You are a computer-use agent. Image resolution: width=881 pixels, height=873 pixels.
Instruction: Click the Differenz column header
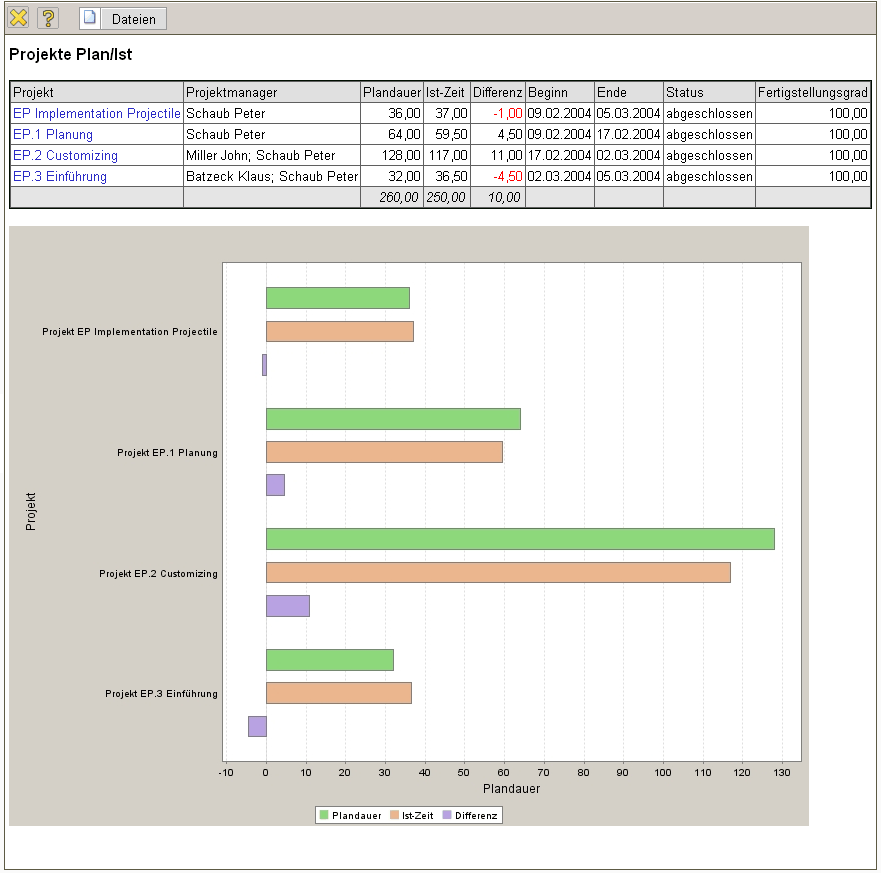click(497, 93)
